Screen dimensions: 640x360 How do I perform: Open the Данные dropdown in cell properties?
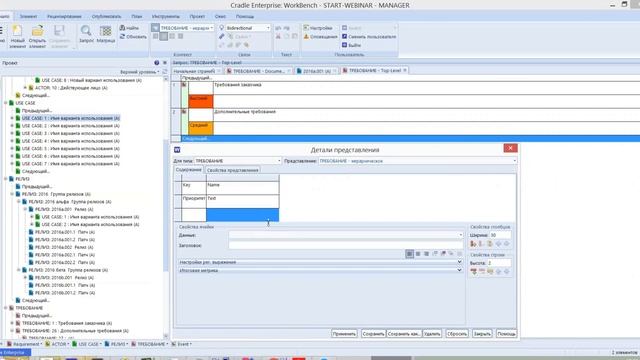point(461,235)
